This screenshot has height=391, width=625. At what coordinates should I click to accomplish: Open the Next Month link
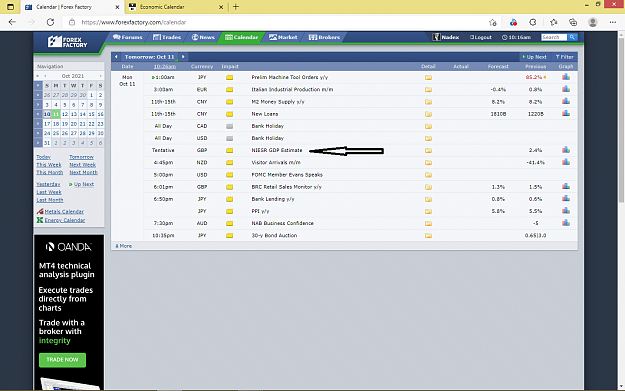coord(83,172)
